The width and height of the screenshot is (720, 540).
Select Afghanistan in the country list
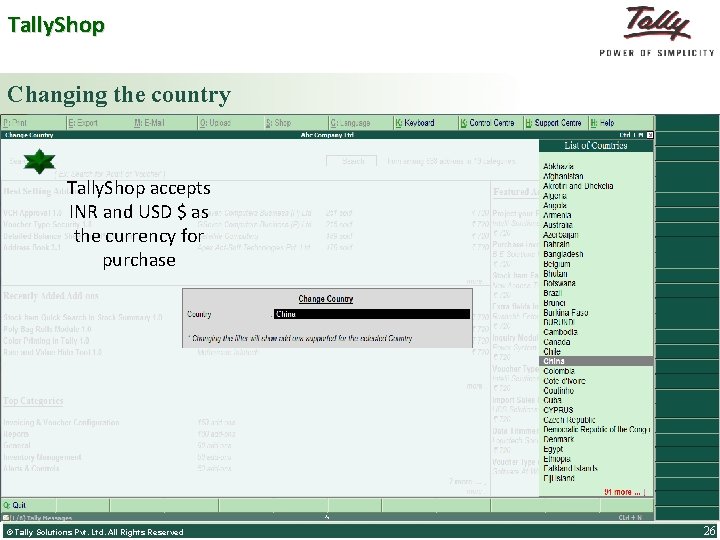(563, 176)
